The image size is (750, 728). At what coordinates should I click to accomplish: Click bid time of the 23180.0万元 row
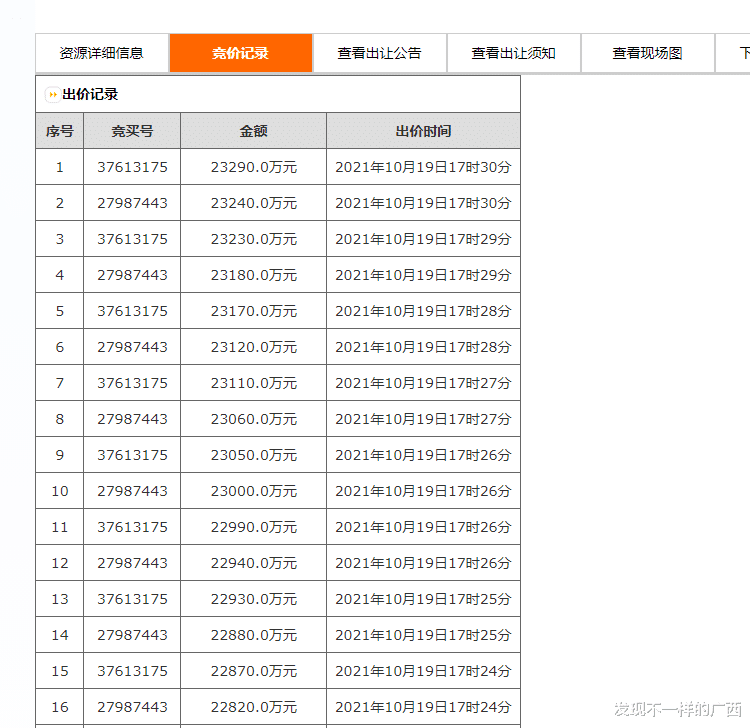click(x=423, y=275)
